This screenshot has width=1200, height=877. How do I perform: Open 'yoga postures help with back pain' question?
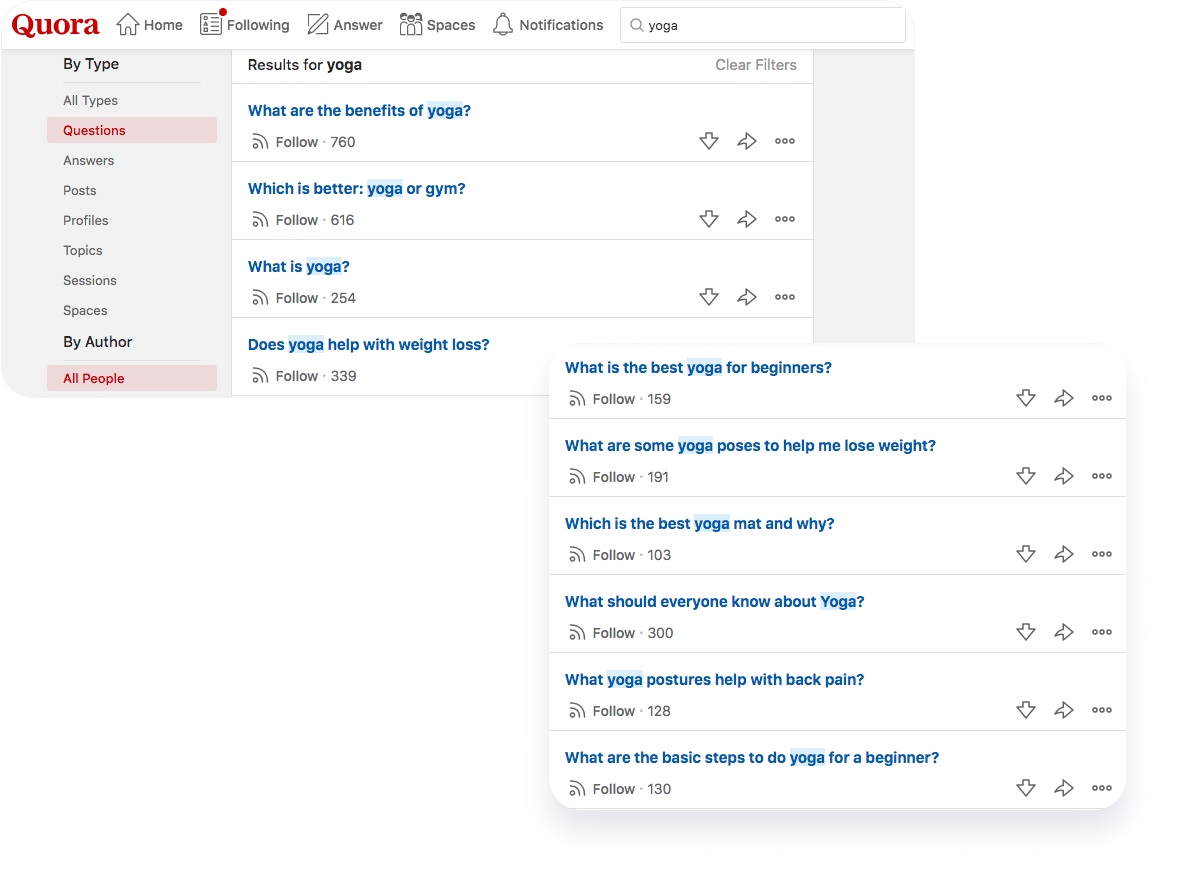(x=714, y=680)
